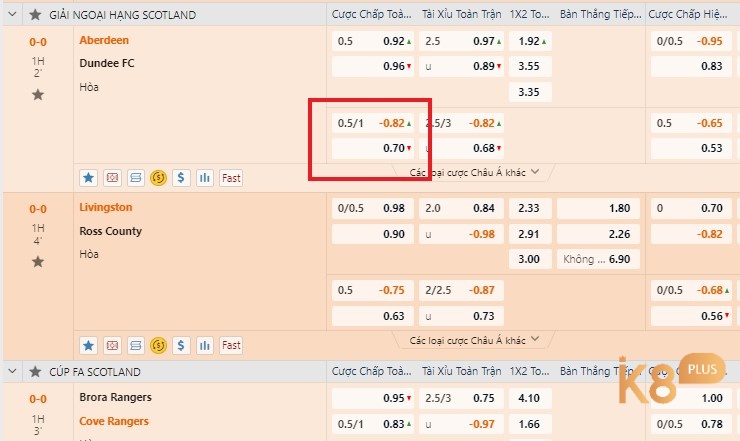Viewport: 740px width, 441px height.
Task: Select first-half 0.5 handicap odds -0.65
Action: [691, 123]
